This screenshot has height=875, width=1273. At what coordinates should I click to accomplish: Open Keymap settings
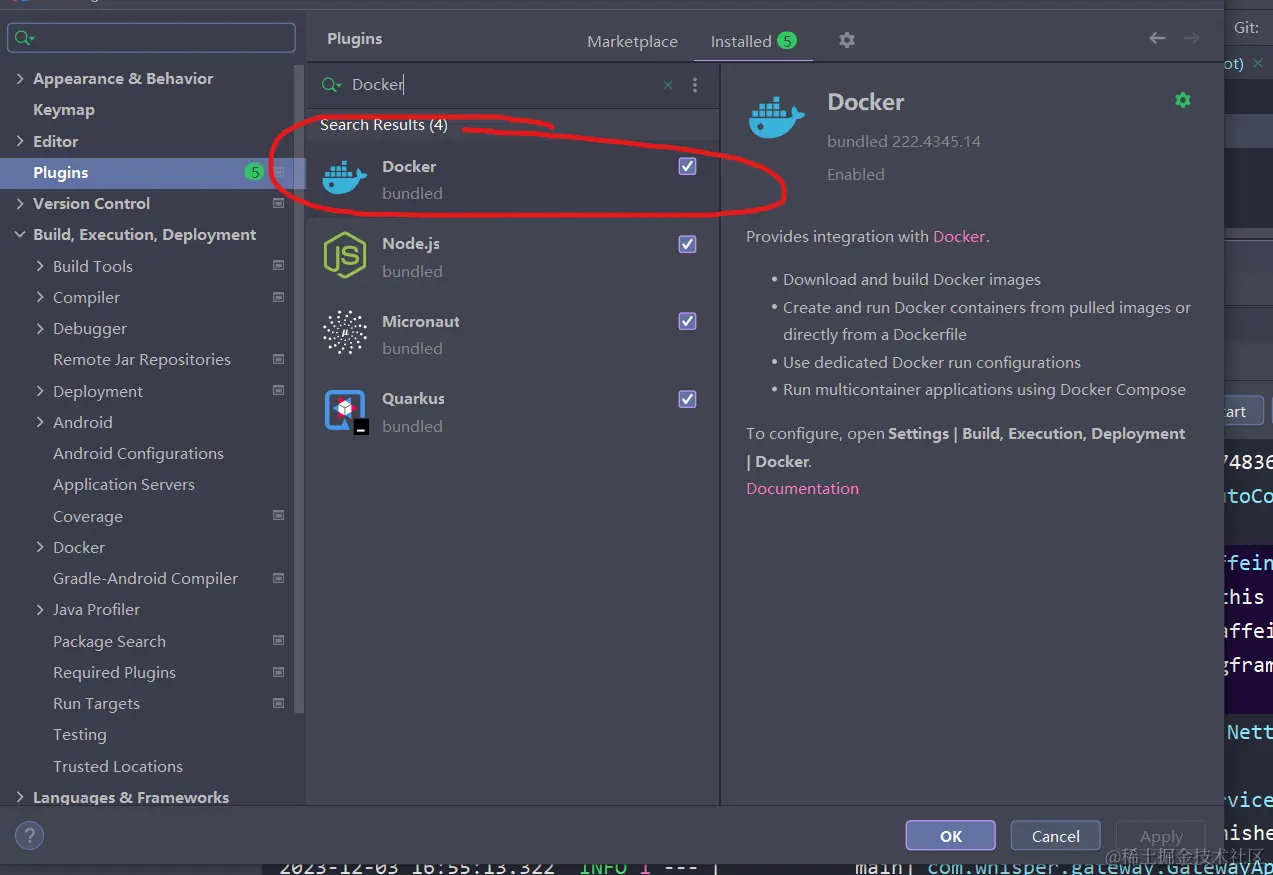coord(64,110)
